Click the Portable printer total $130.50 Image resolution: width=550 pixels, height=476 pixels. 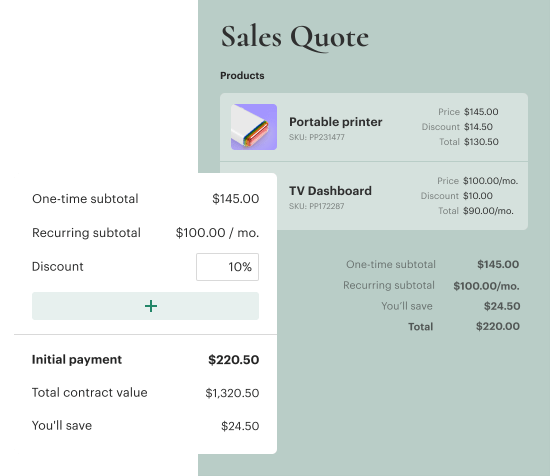[x=481, y=142]
